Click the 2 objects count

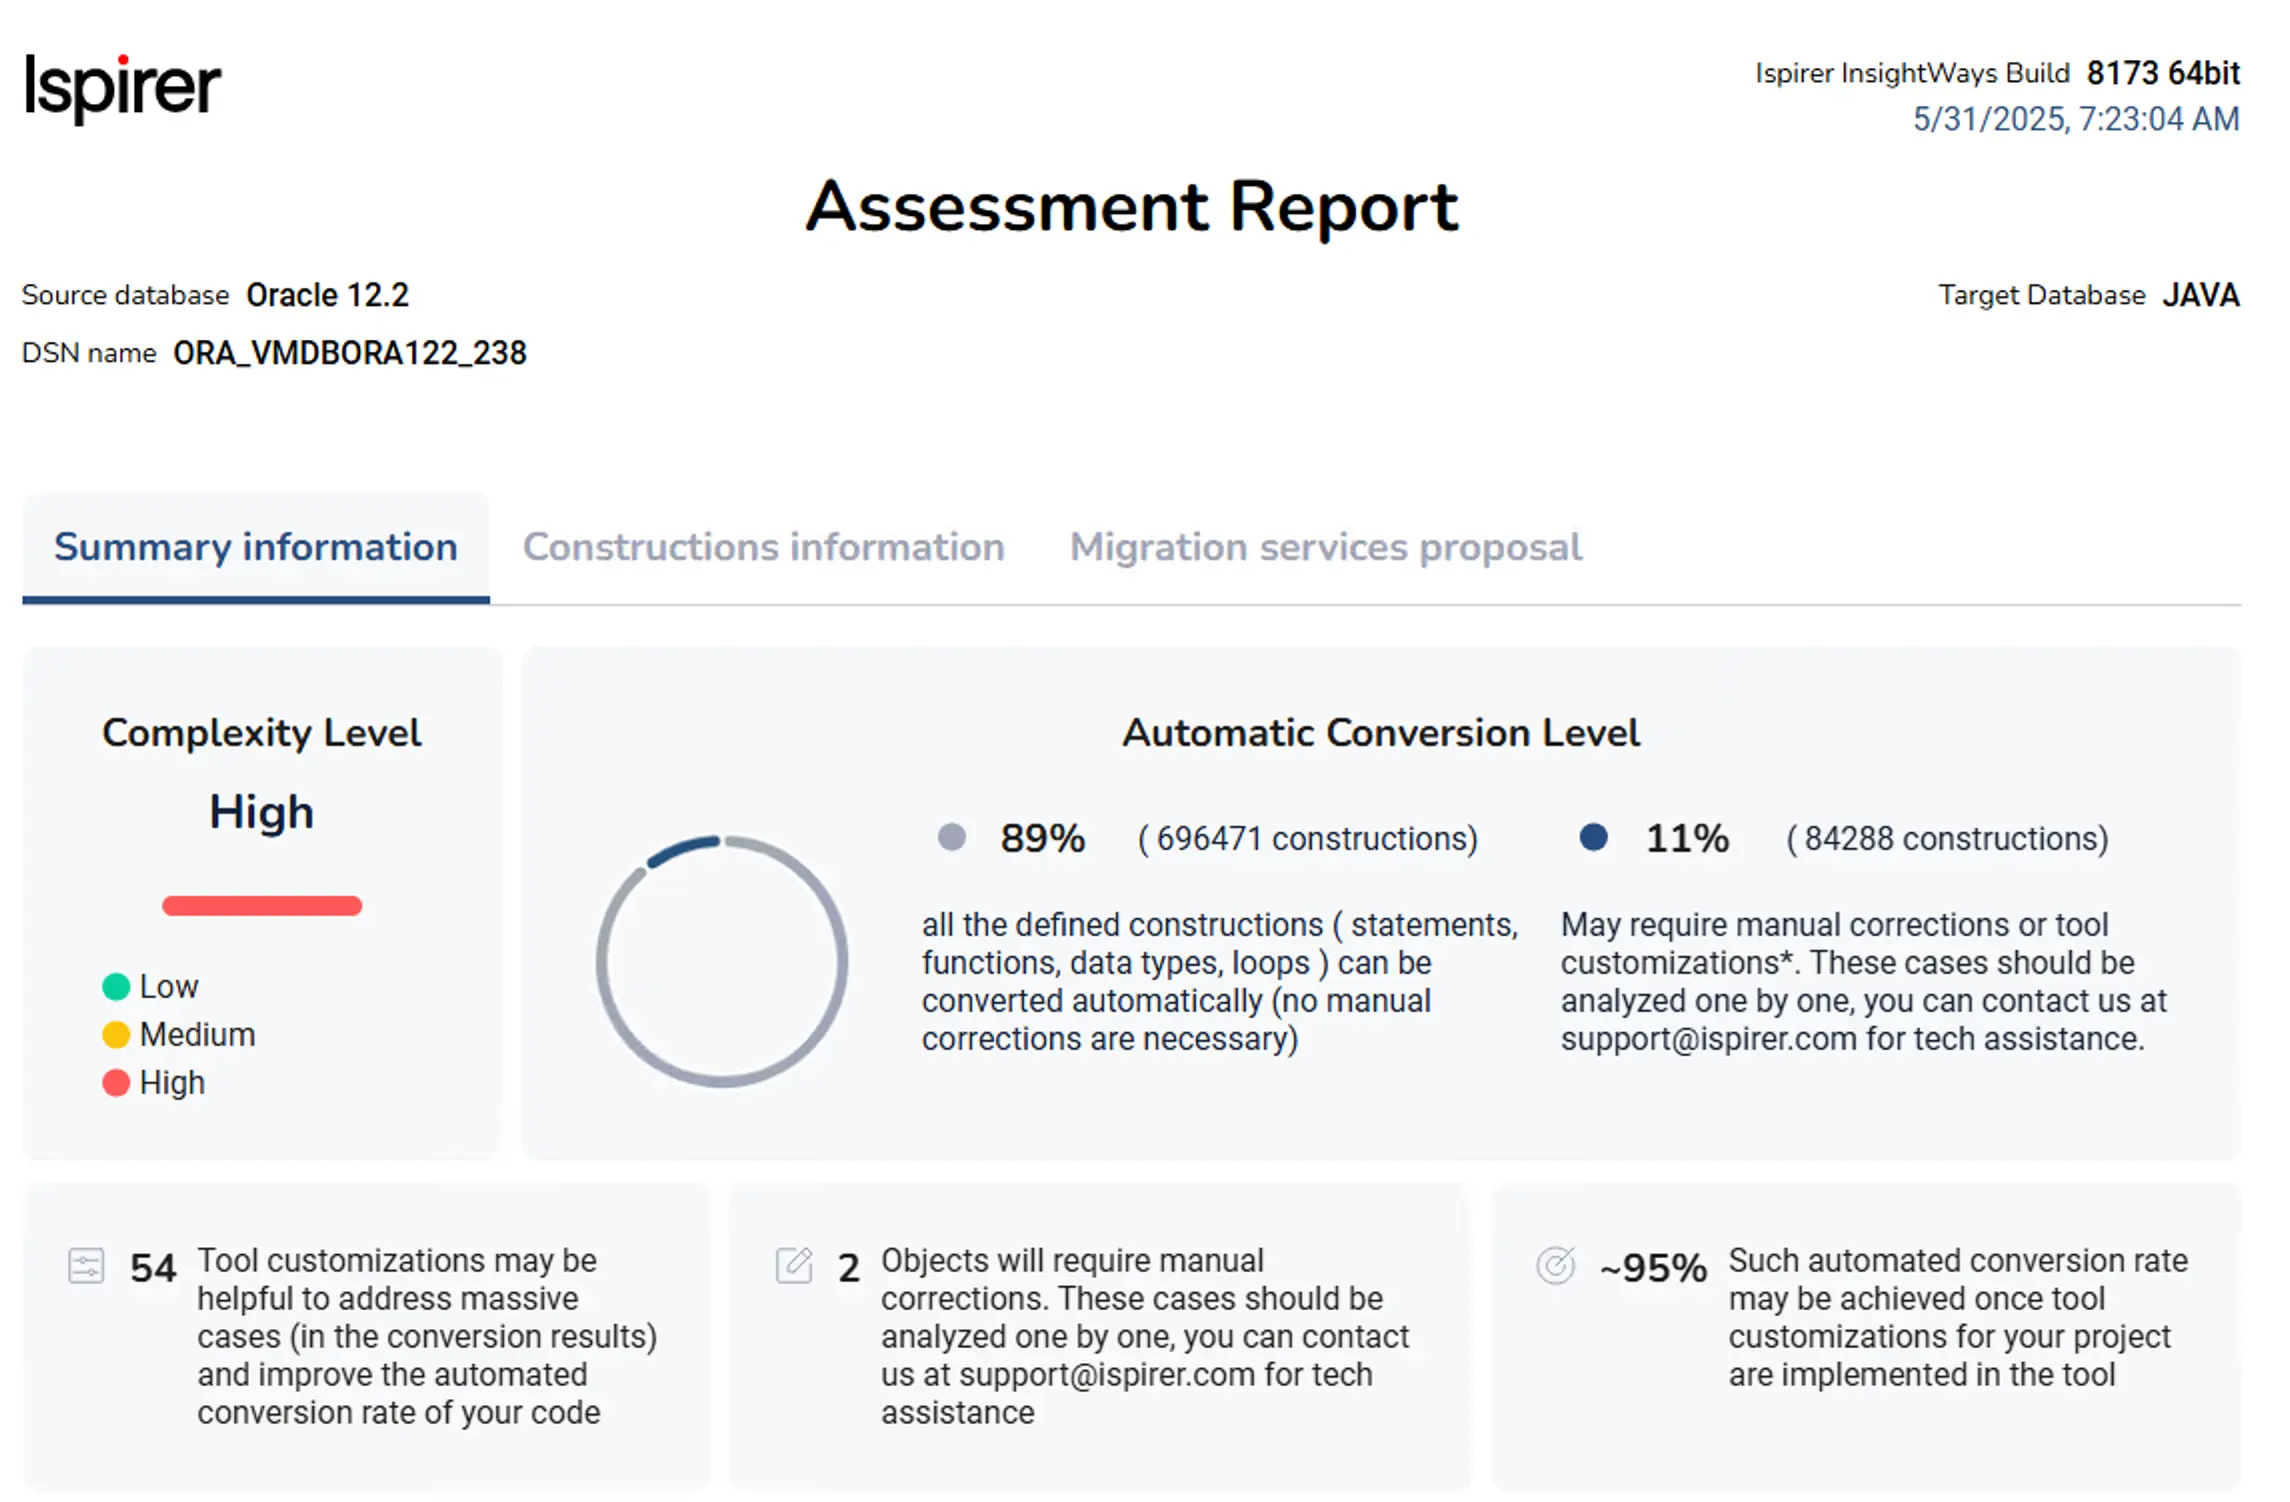click(x=849, y=1268)
